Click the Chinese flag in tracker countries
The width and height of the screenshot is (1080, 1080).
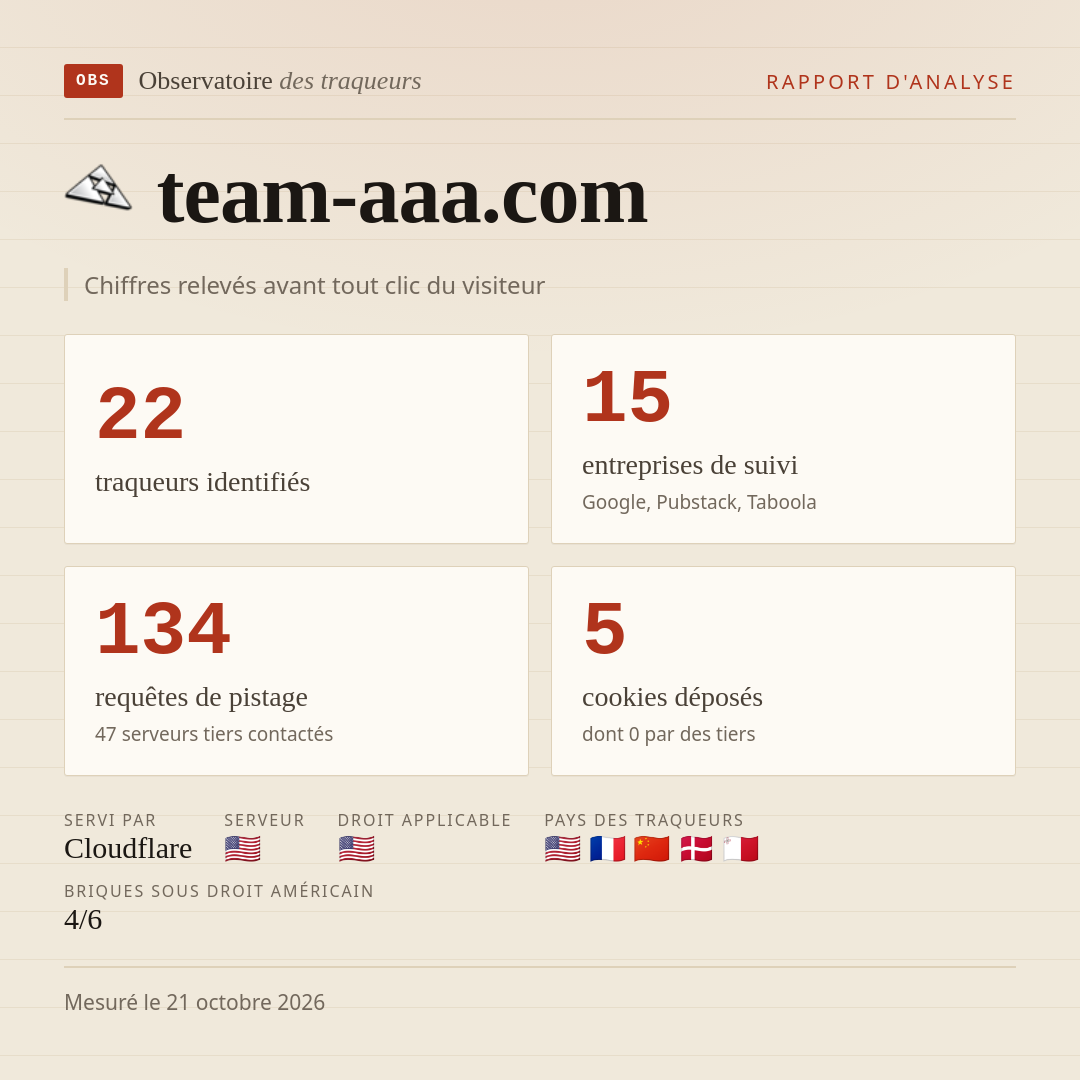(x=652, y=849)
